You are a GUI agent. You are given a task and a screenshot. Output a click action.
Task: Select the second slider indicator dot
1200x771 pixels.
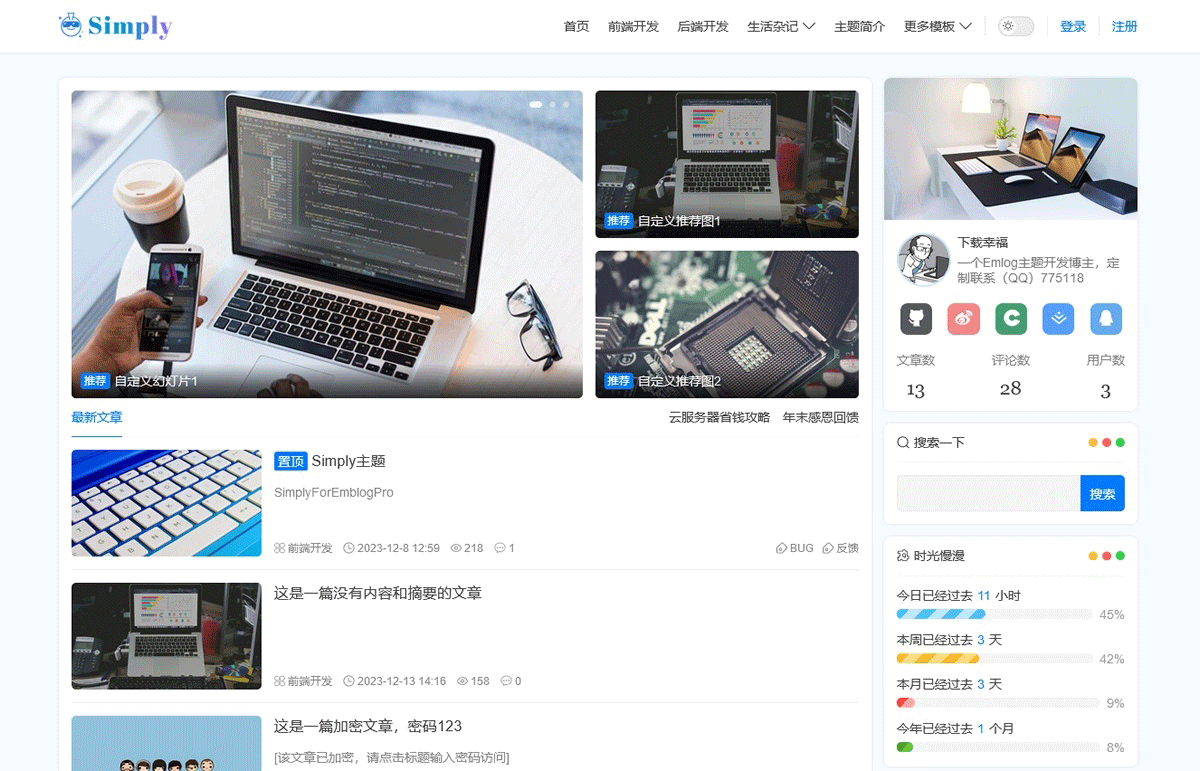pyautogui.click(x=553, y=104)
